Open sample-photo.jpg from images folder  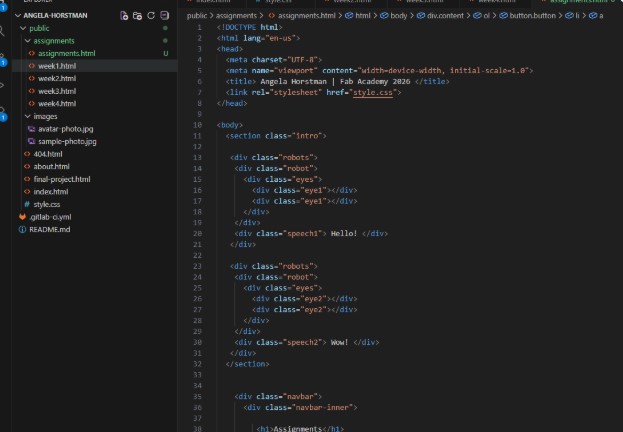(67, 141)
